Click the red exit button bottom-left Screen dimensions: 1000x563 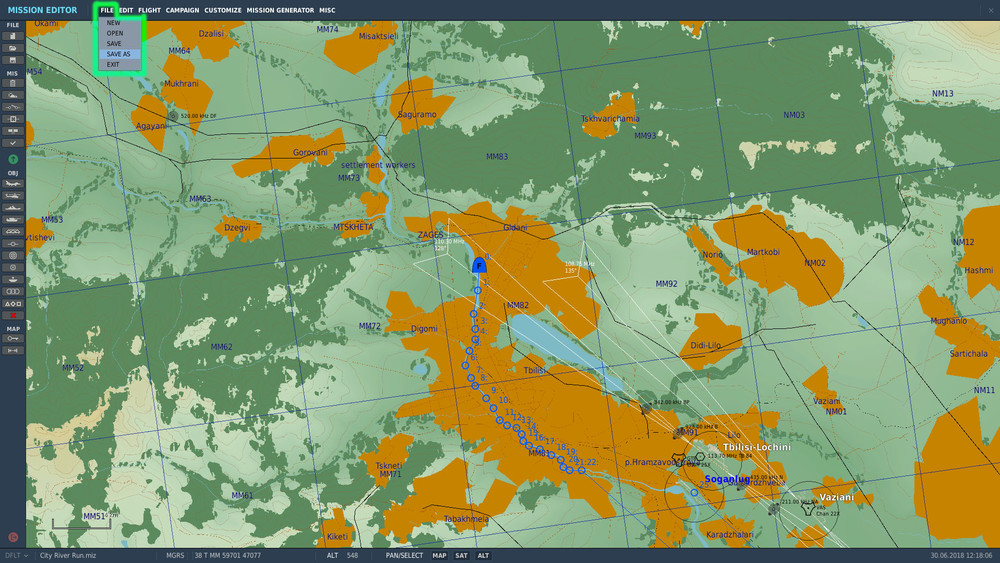[13, 537]
